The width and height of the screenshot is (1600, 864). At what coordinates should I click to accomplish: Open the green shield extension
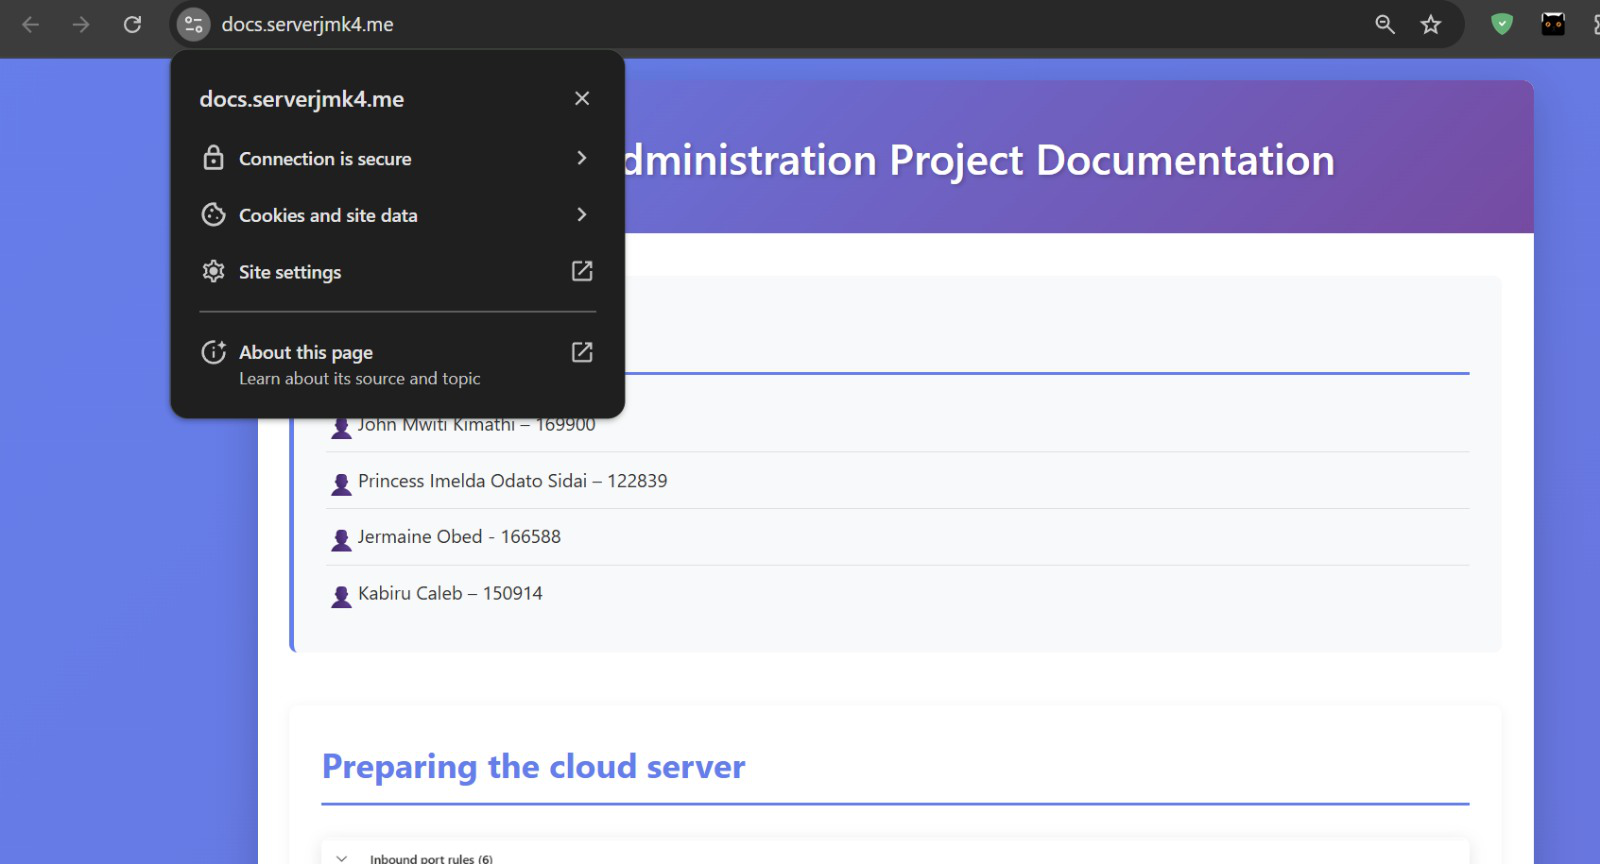pyautogui.click(x=1502, y=24)
